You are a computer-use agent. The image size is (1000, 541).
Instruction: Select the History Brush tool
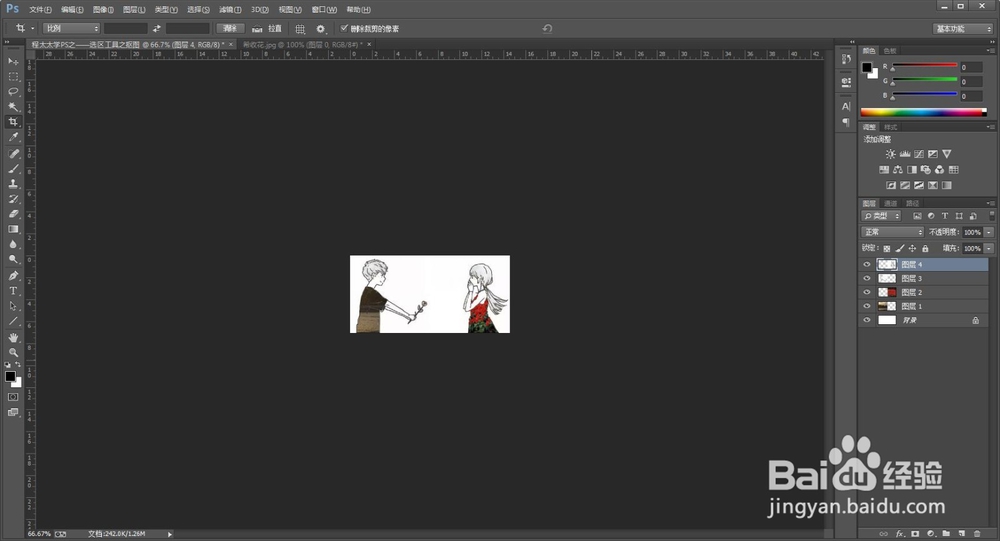(13, 199)
